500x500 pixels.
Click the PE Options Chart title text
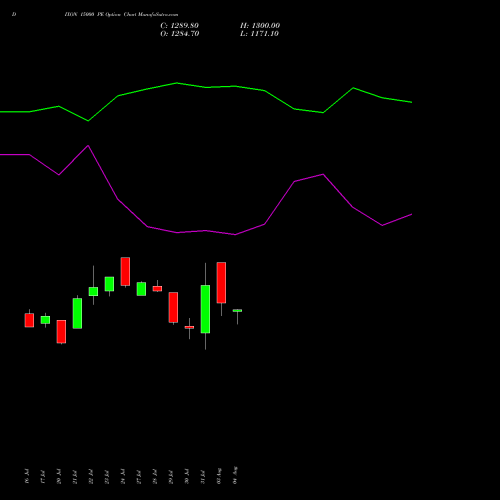click(121, 15)
